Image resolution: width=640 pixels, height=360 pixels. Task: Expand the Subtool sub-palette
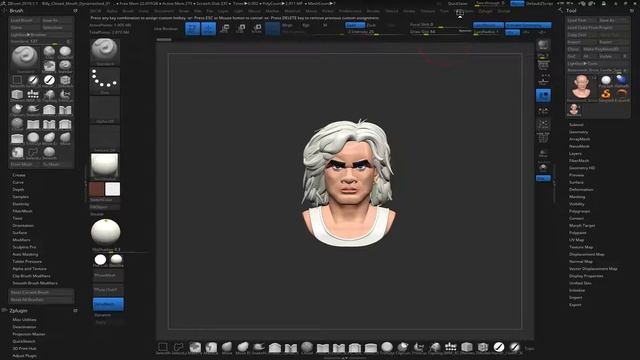576,125
